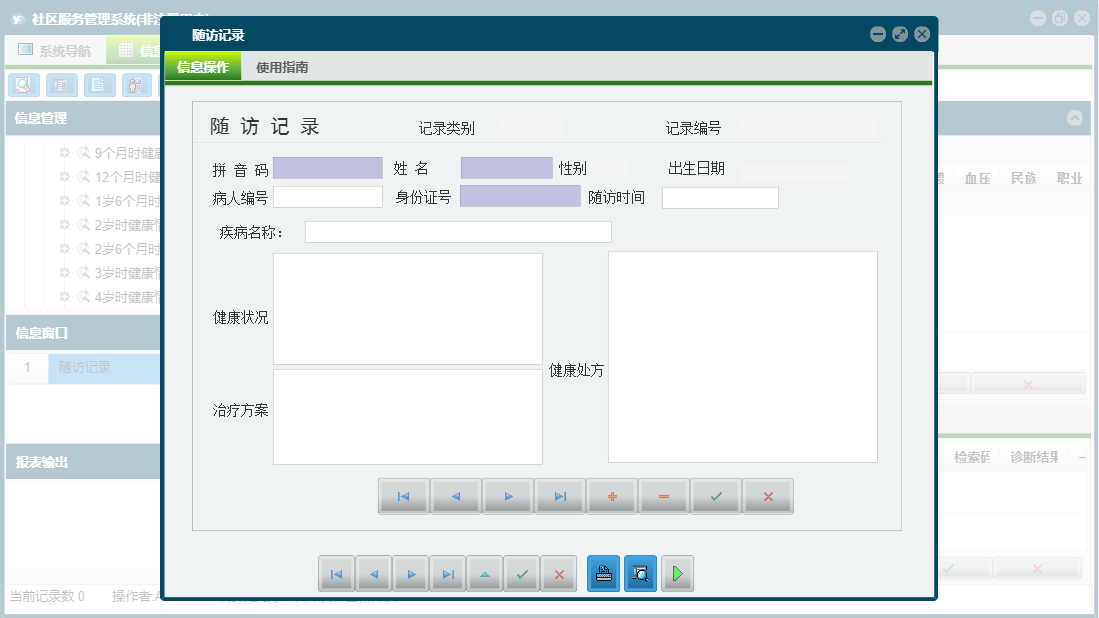Screen dimensions: 1099x618
Task: Click previous-record button in bottom toolbar
Action: pyautogui.click(x=374, y=574)
